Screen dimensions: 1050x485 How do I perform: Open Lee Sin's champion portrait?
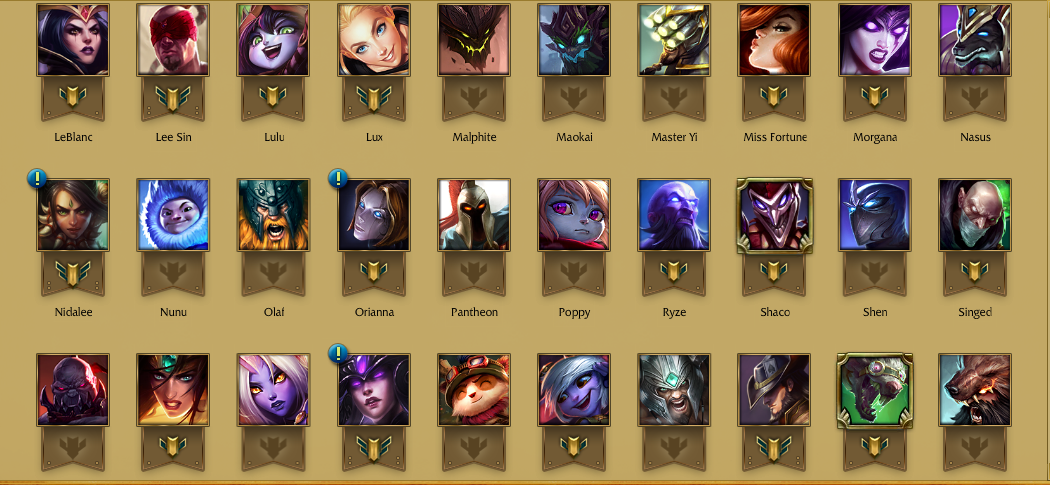(x=173, y=40)
